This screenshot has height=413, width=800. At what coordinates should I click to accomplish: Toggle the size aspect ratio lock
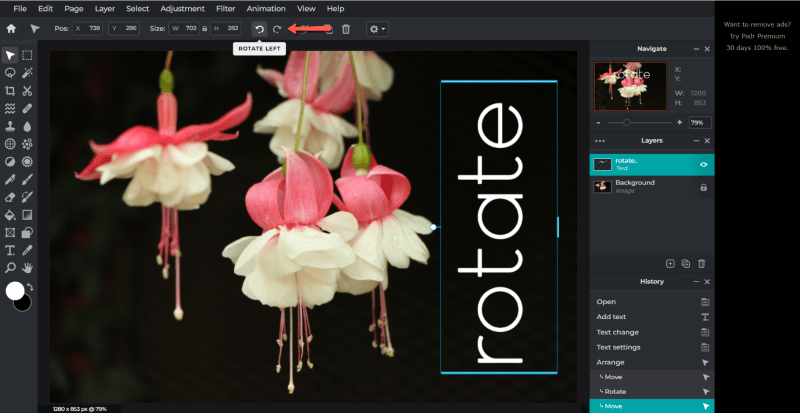coord(205,29)
